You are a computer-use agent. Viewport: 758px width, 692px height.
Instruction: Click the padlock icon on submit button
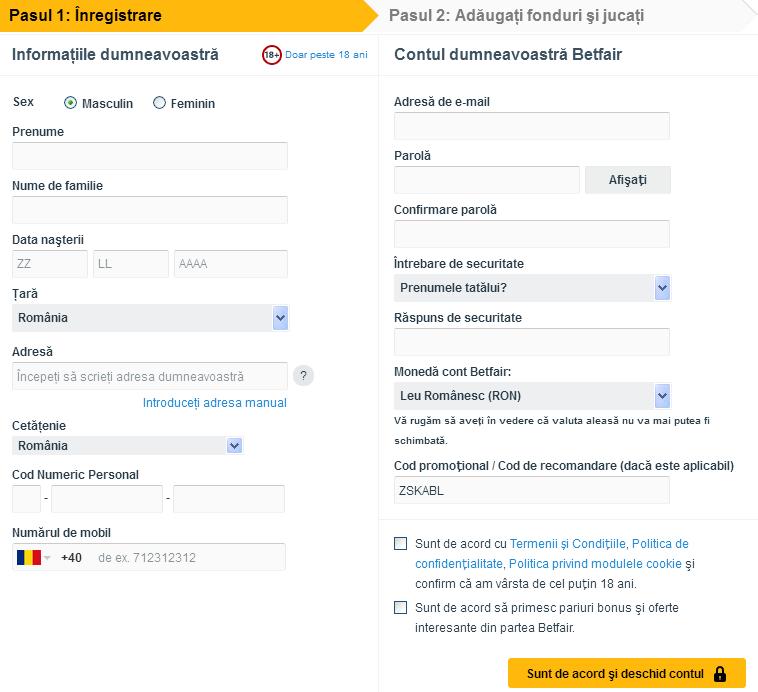(720, 674)
